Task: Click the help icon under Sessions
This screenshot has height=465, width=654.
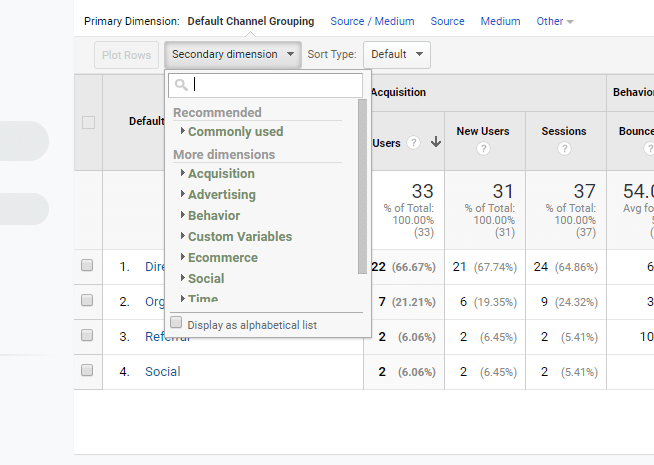Action: pos(564,149)
